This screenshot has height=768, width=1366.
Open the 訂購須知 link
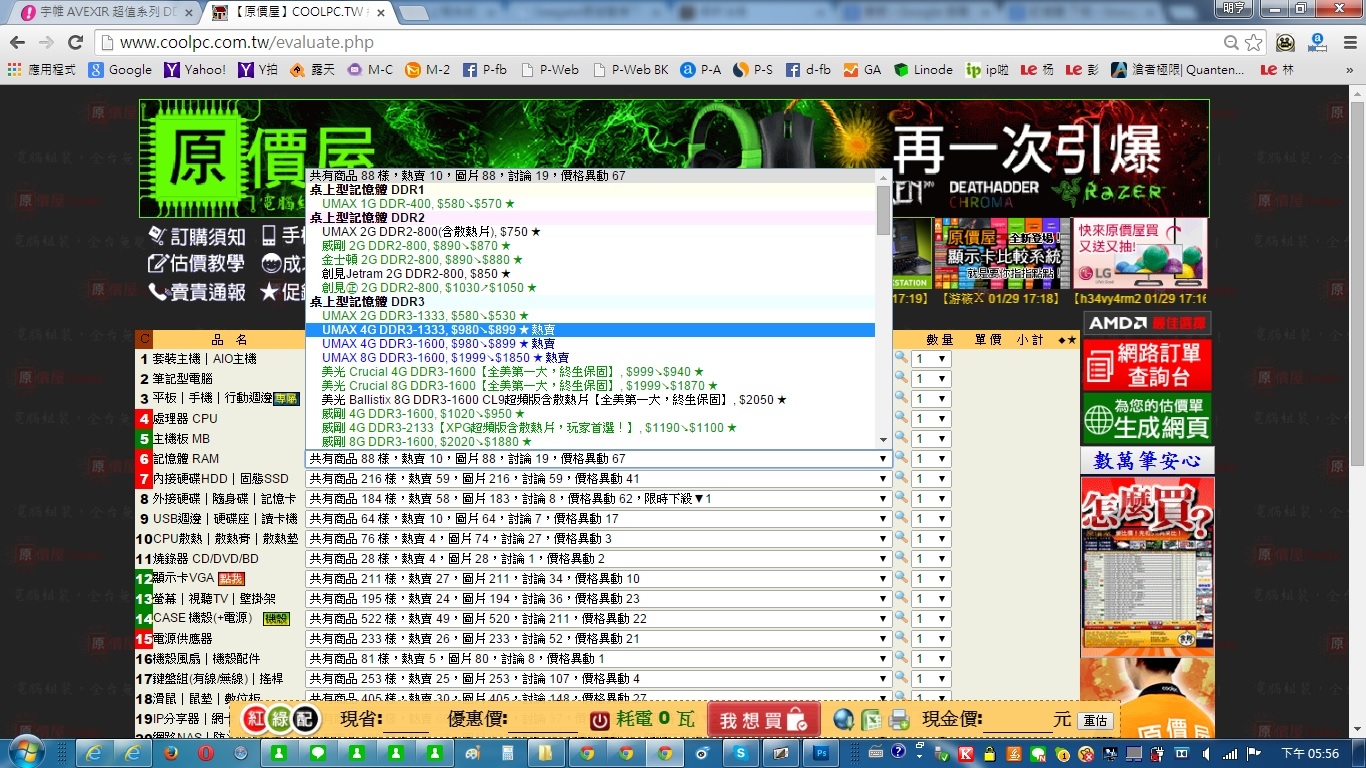[x=197, y=237]
